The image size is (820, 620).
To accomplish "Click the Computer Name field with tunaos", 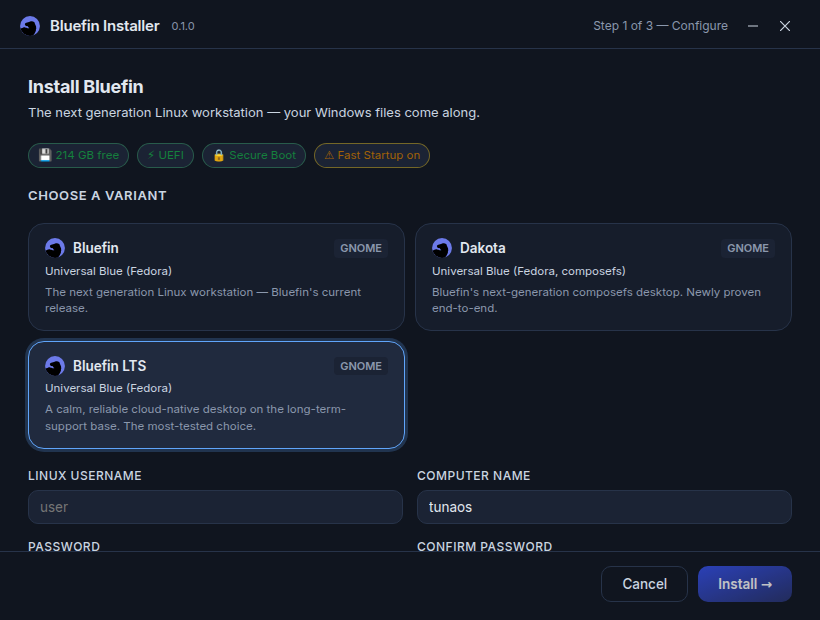I will tap(604, 507).
